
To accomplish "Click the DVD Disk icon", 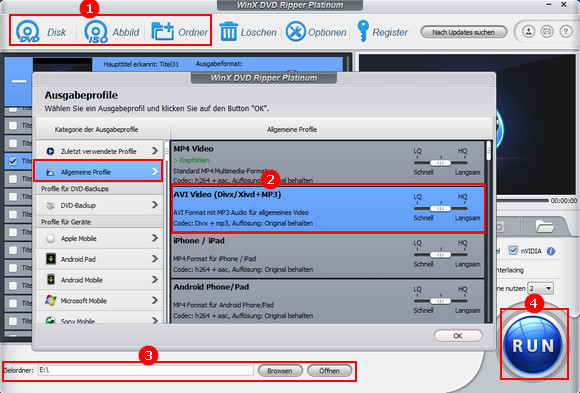I will click(28, 32).
